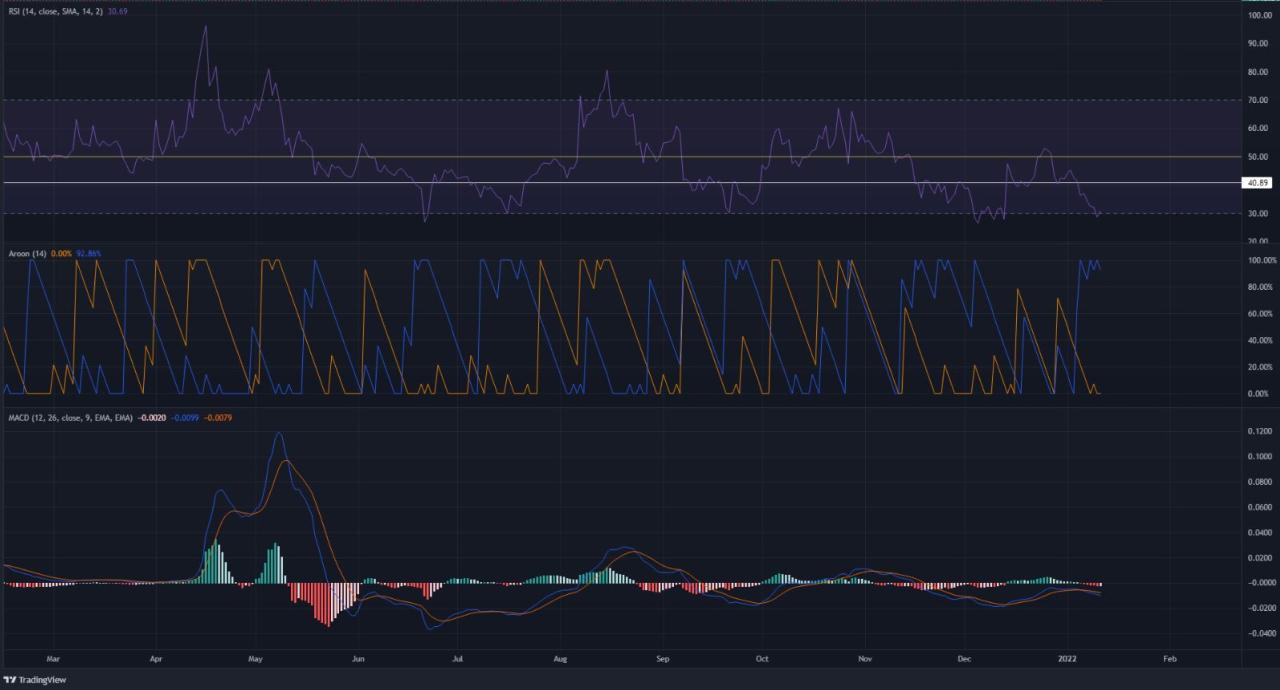Viewport: 1280px width, 690px height.
Task: Click the Mar label on time axis
Action: tap(53, 659)
